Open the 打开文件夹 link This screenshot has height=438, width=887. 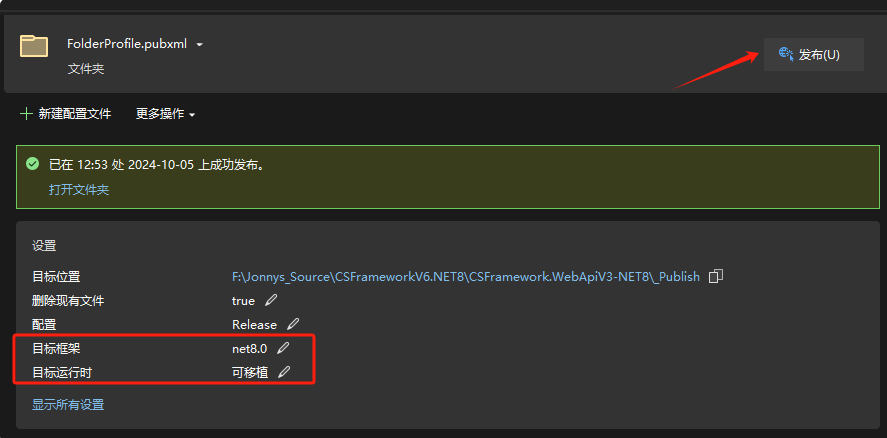click(78, 189)
